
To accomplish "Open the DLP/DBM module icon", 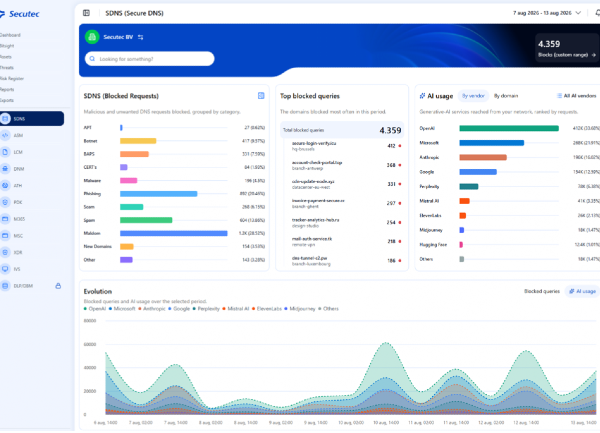I will click(5, 286).
